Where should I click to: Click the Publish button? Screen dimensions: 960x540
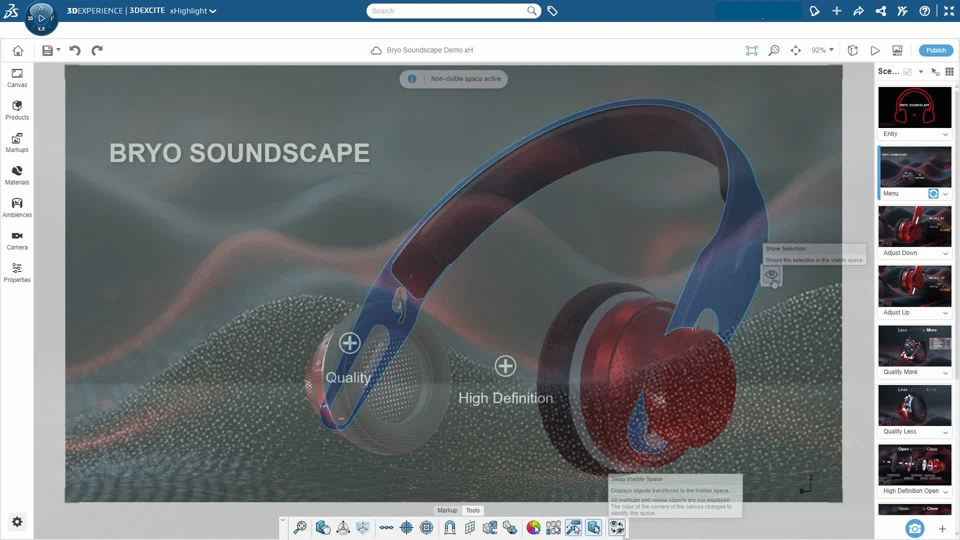(x=936, y=50)
